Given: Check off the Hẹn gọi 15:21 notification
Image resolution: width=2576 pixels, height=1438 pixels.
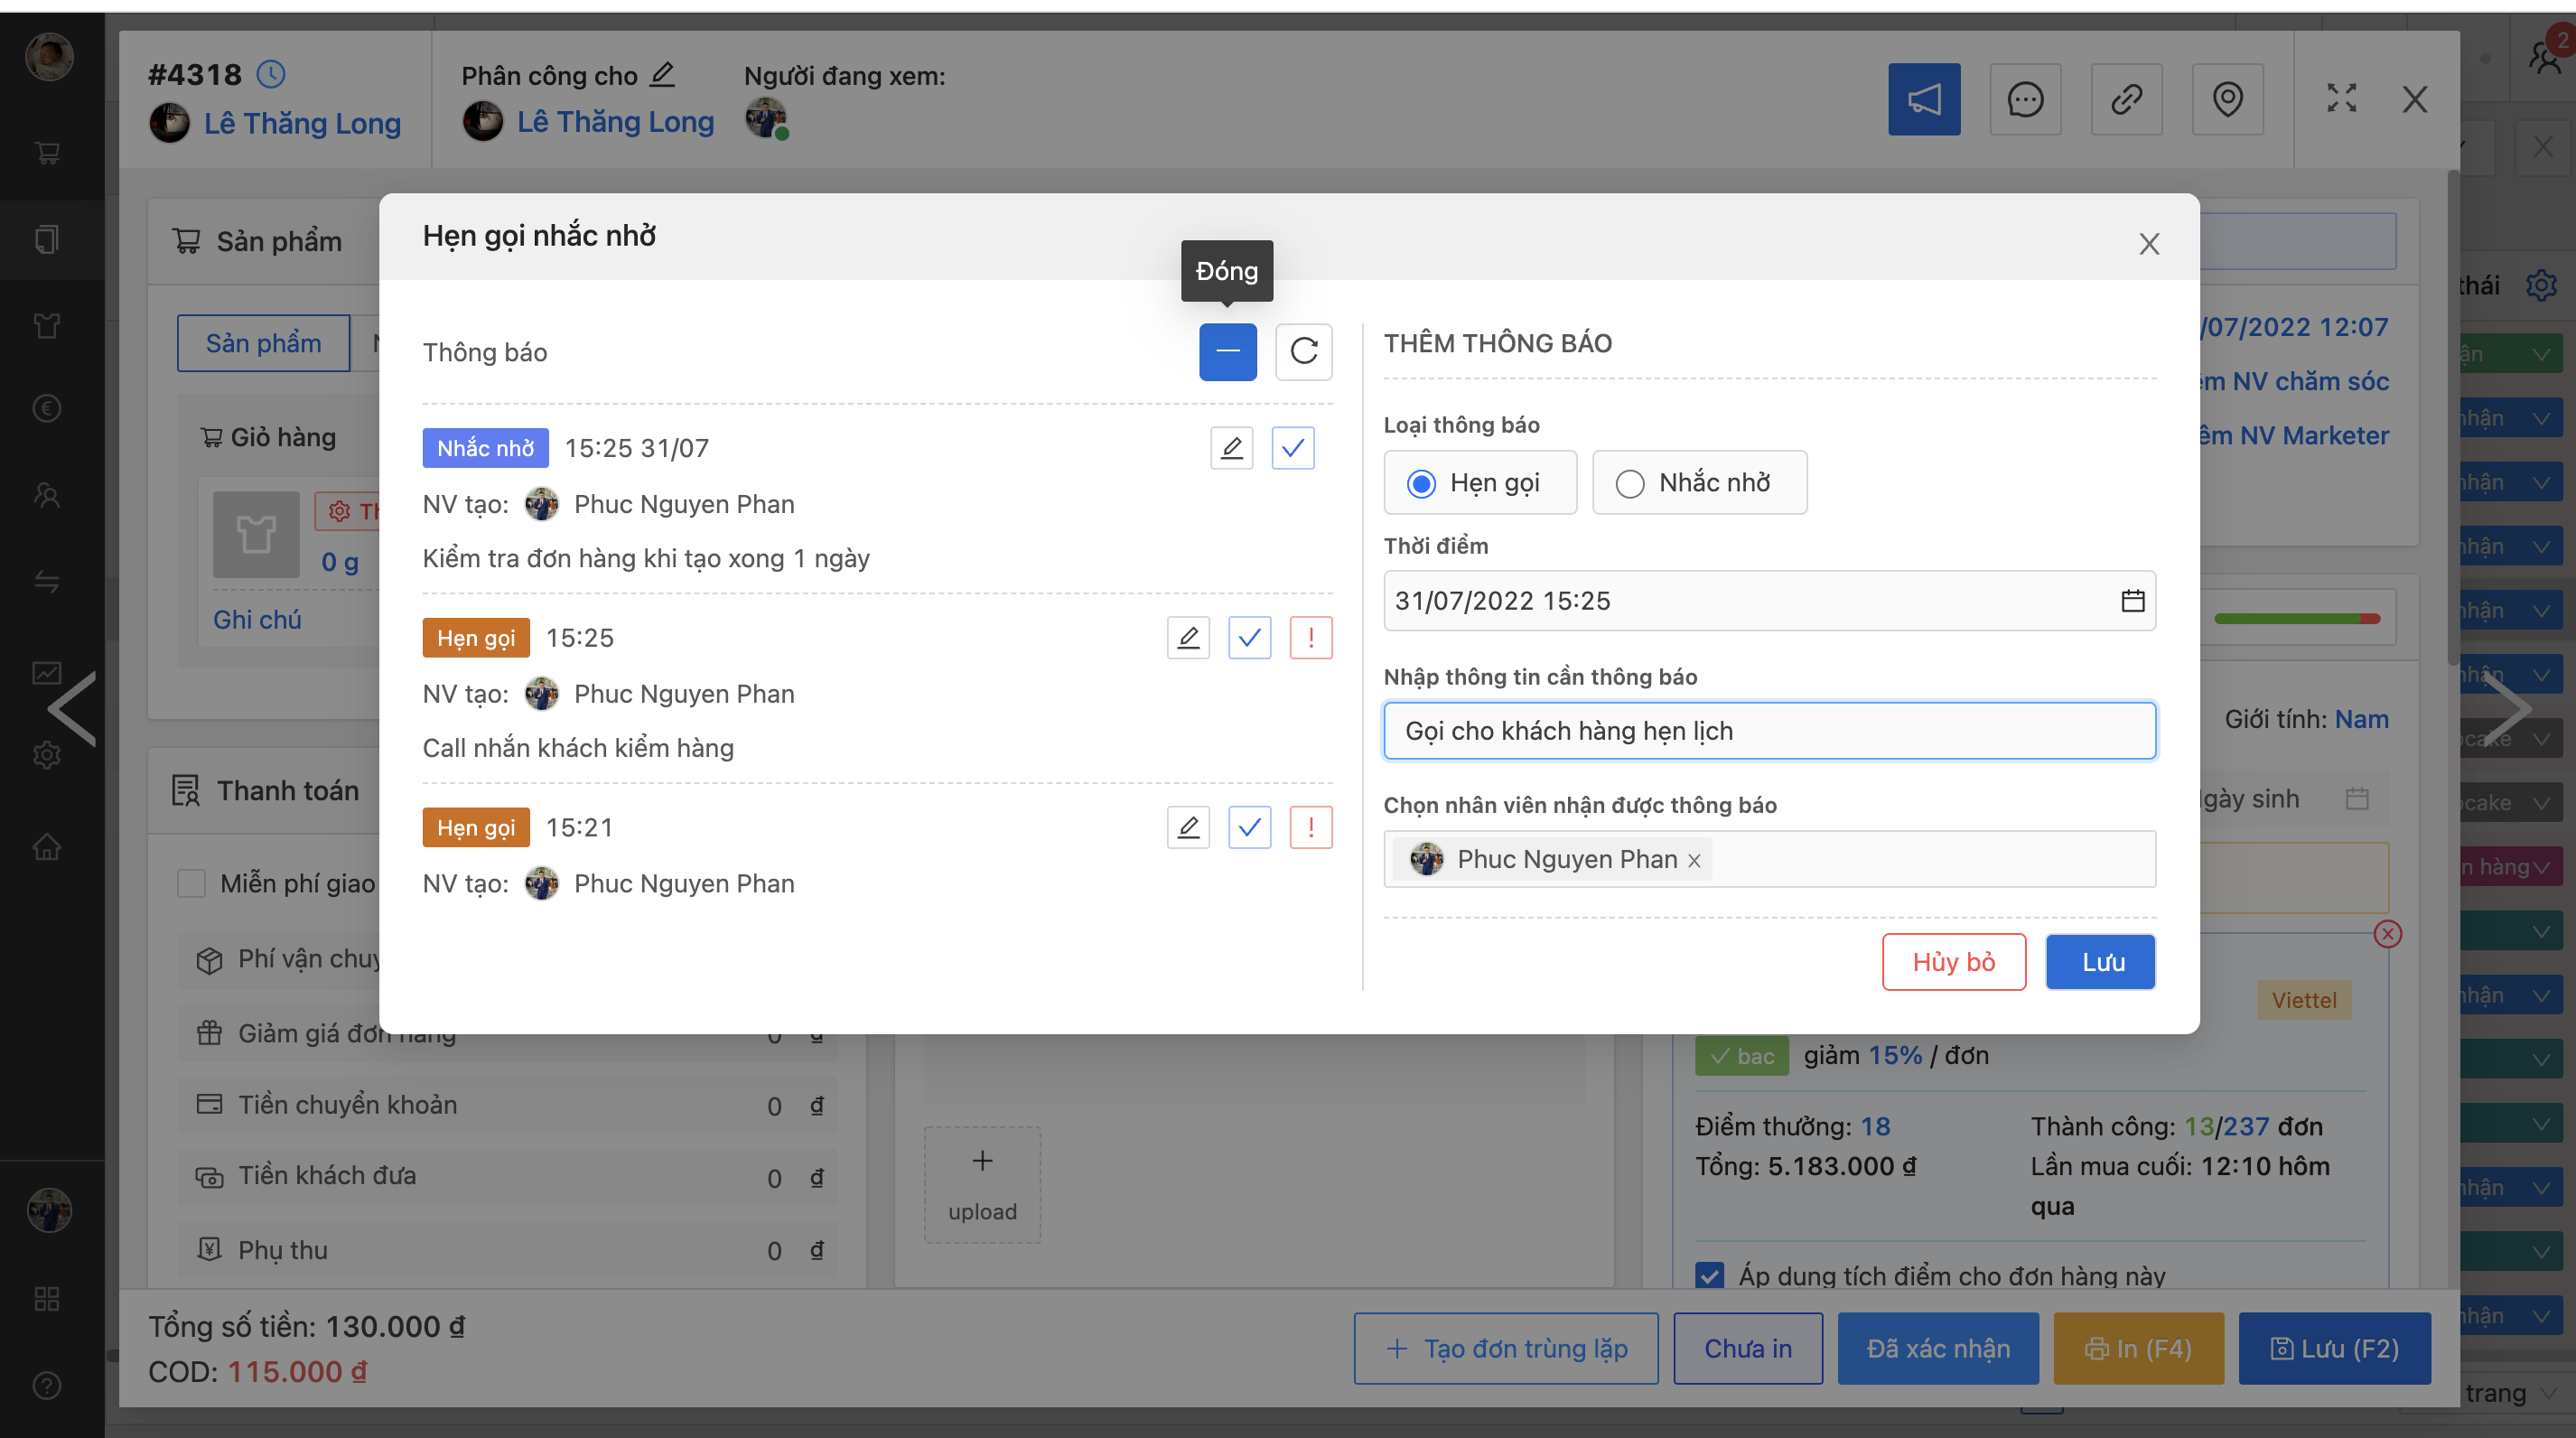Looking at the screenshot, I should pyautogui.click(x=1249, y=827).
